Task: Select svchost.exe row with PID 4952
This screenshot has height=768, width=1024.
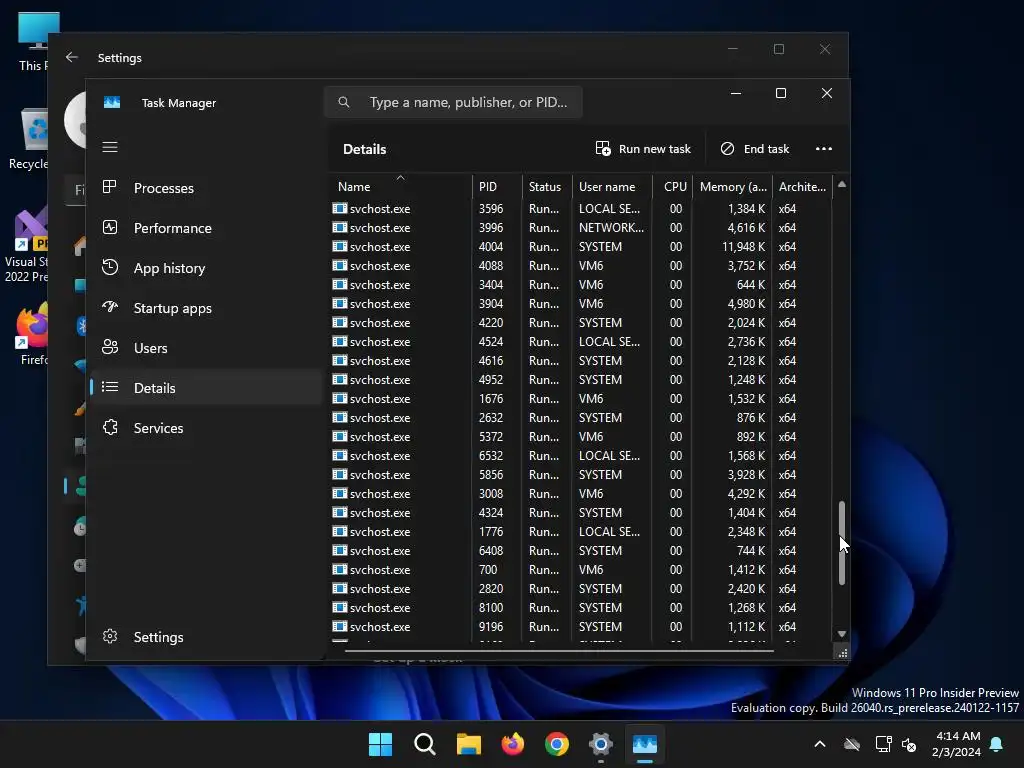Action: point(580,379)
